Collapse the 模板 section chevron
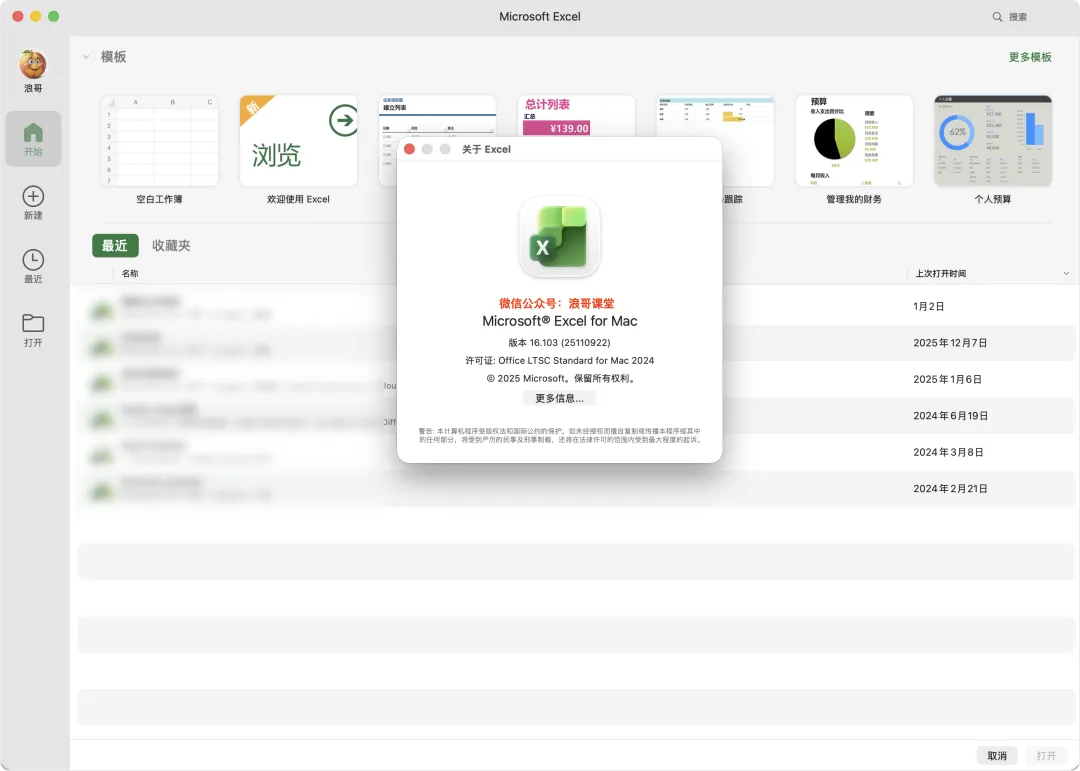This screenshot has height=771, width=1080. pyautogui.click(x=86, y=57)
